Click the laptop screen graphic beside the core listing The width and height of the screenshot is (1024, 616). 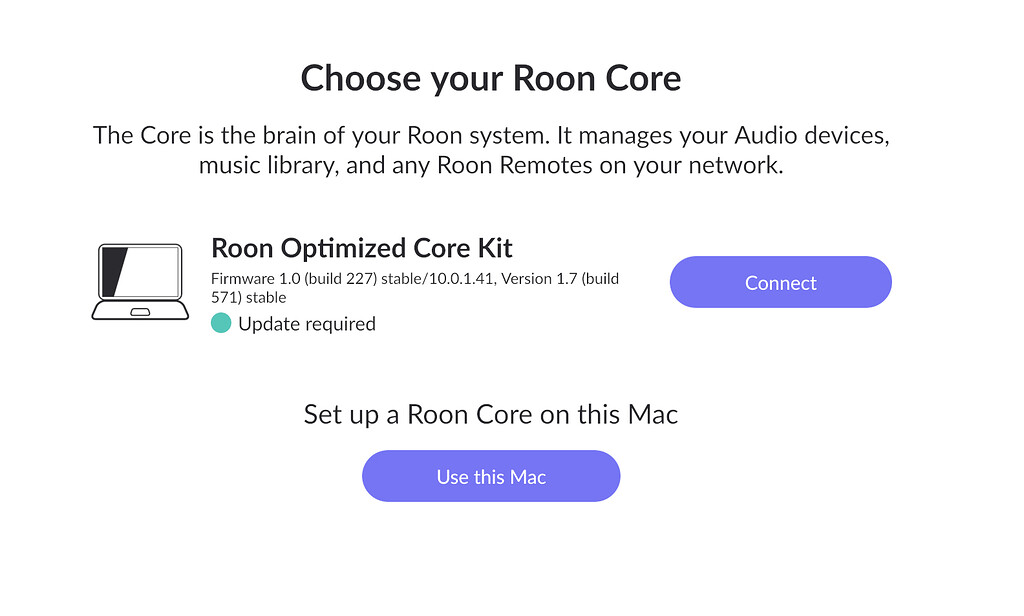coord(140,268)
